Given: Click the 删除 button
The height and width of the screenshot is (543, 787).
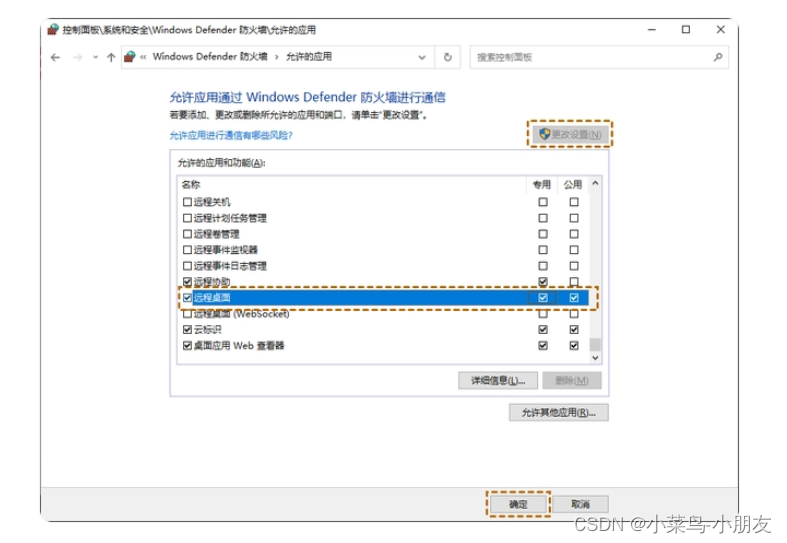Looking at the screenshot, I should tap(572, 380).
